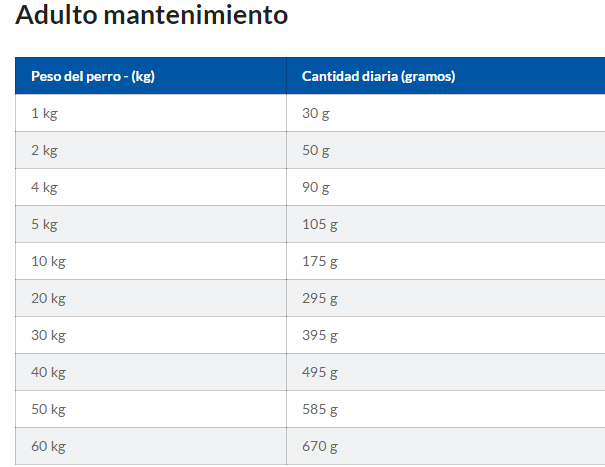This screenshot has height=467, width=605.
Task: Click the "Cantidad diaria (gramos)" column header
Action: coord(379,76)
